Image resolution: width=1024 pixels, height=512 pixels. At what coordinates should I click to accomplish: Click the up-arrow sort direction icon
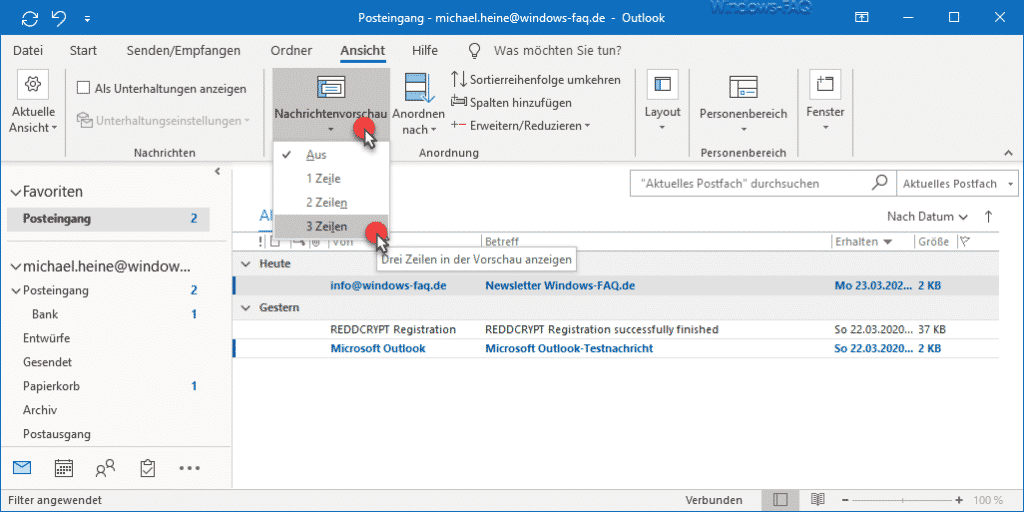coord(988,216)
